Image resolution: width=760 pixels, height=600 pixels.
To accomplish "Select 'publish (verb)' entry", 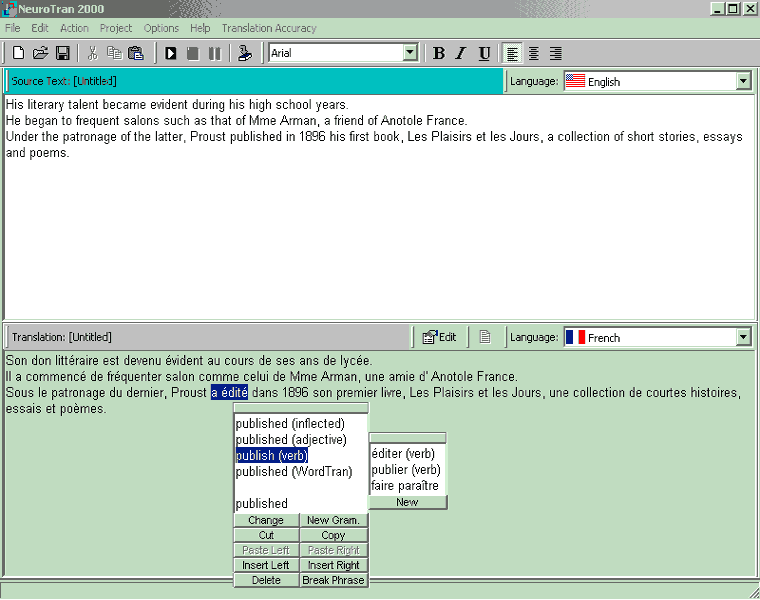I will [x=271, y=456].
